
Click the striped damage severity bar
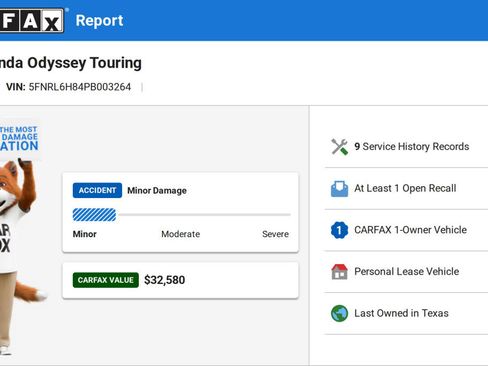click(x=94, y=215)
